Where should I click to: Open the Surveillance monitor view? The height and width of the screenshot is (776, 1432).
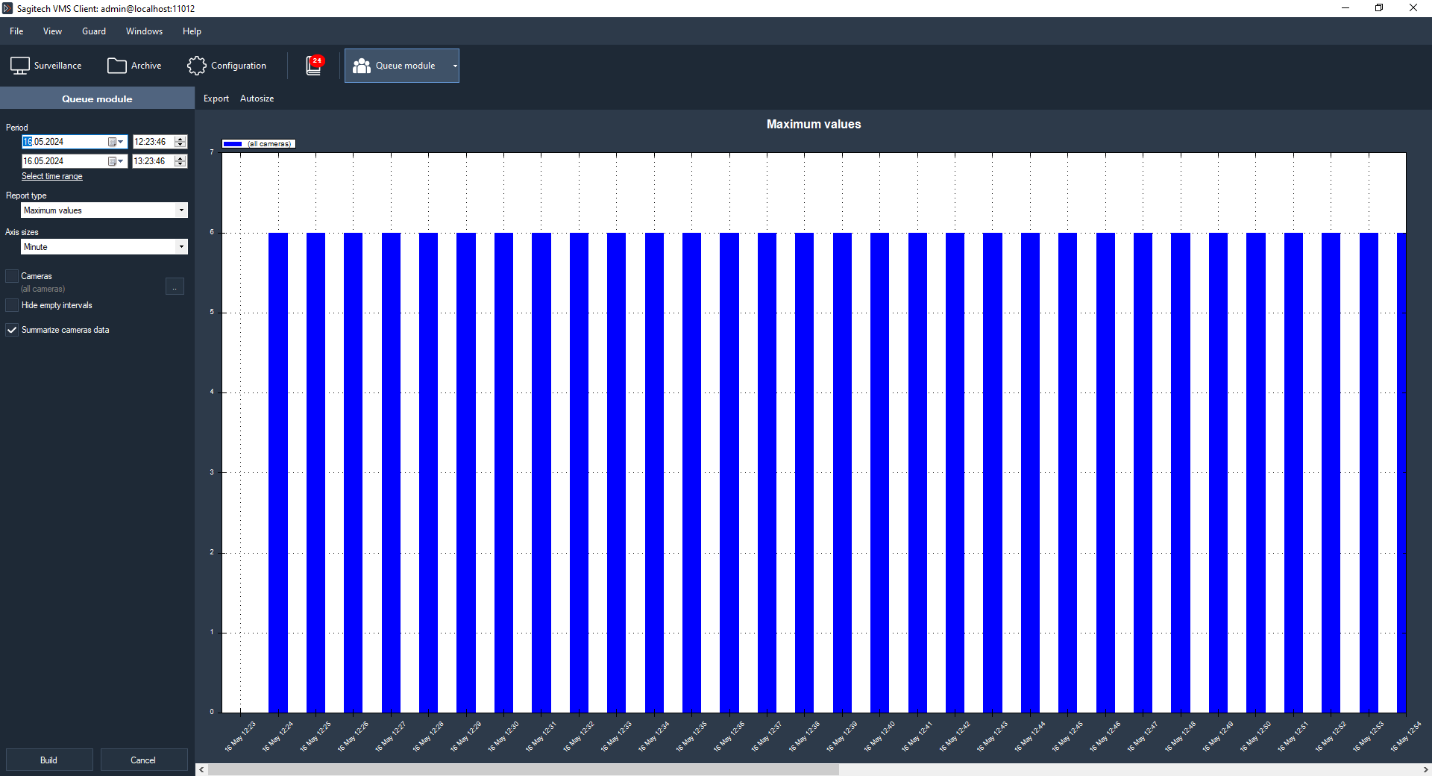point(20,66)
